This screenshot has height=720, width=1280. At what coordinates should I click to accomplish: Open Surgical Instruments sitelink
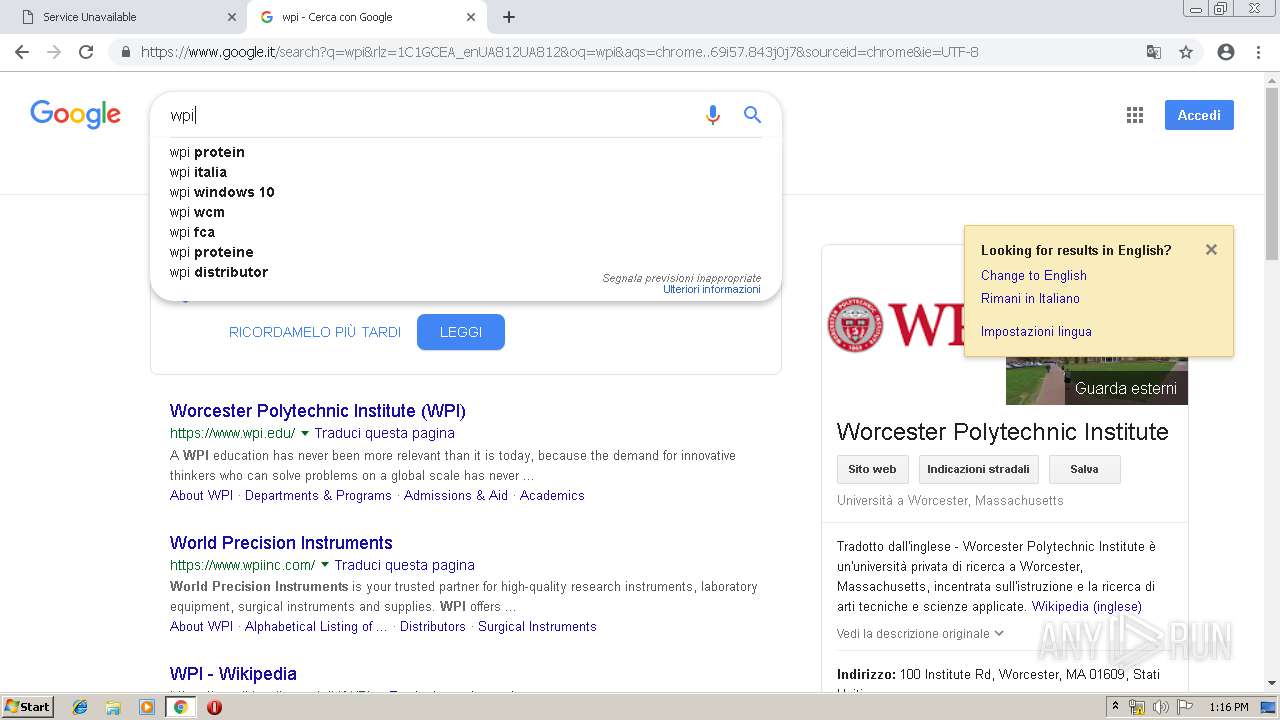point(537,626)
